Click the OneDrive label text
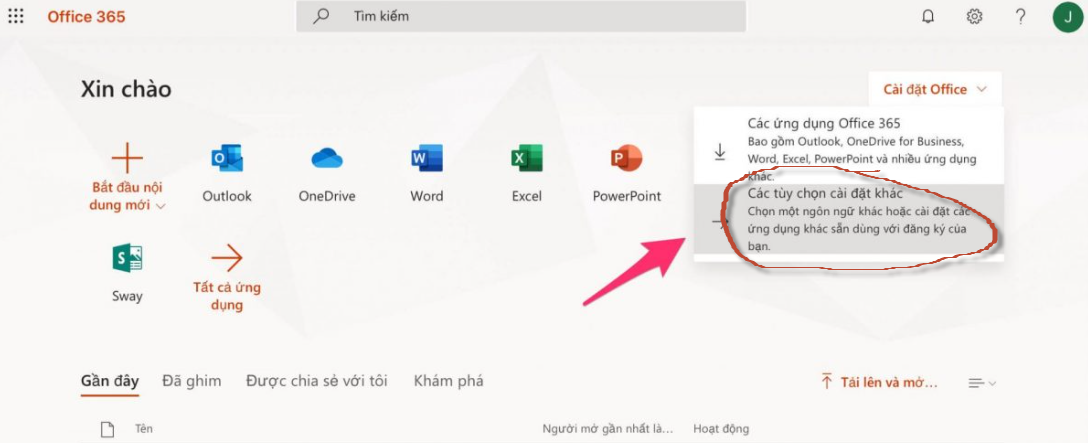Screen dimensions: 1088x443 [327, 197]
